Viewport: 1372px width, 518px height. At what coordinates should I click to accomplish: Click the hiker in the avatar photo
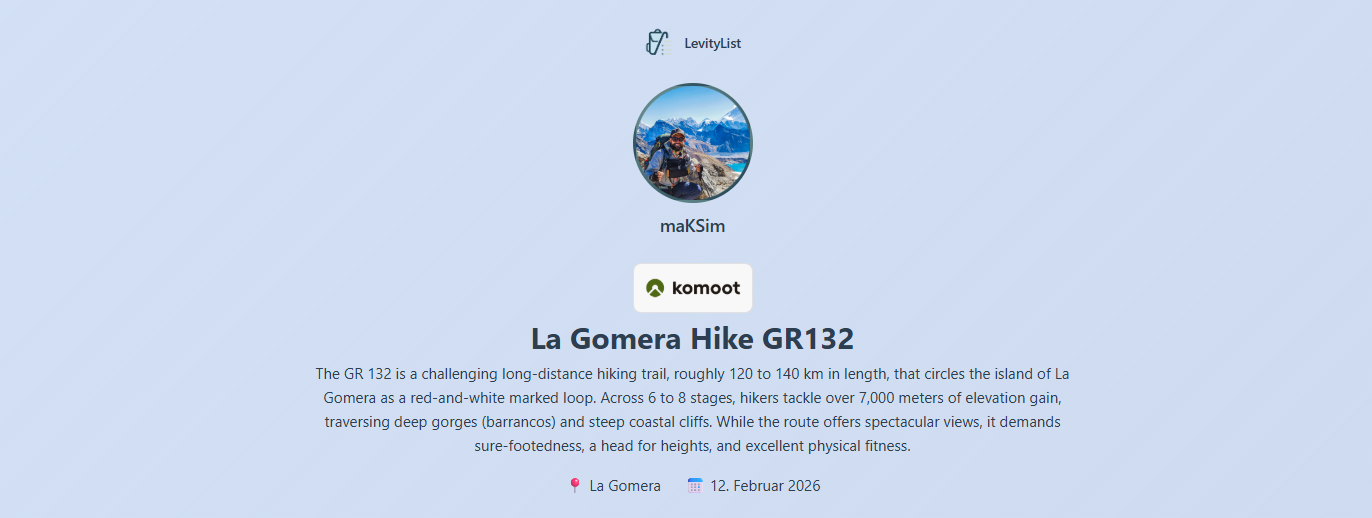[x=677, y=156]
